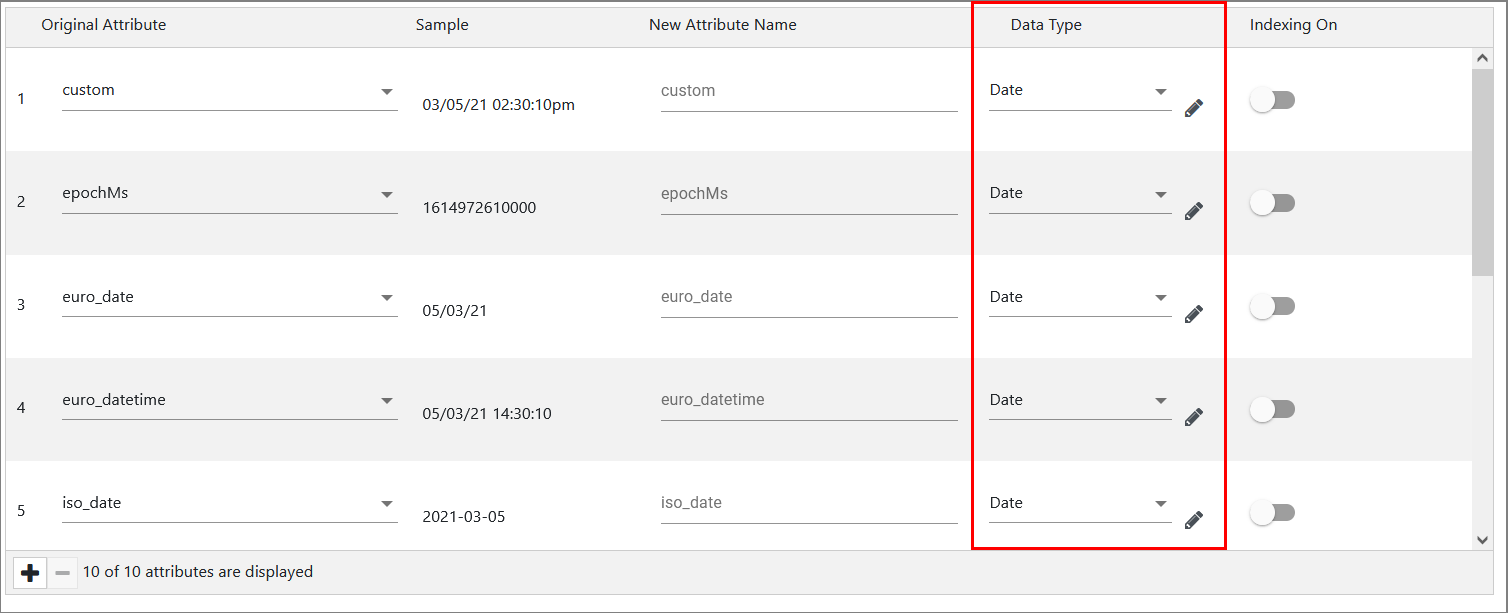Edit the Date format for custom attribute
Image resolution: width=1508 pixels, height=613 pixels.
click(x=1194, y=108)
